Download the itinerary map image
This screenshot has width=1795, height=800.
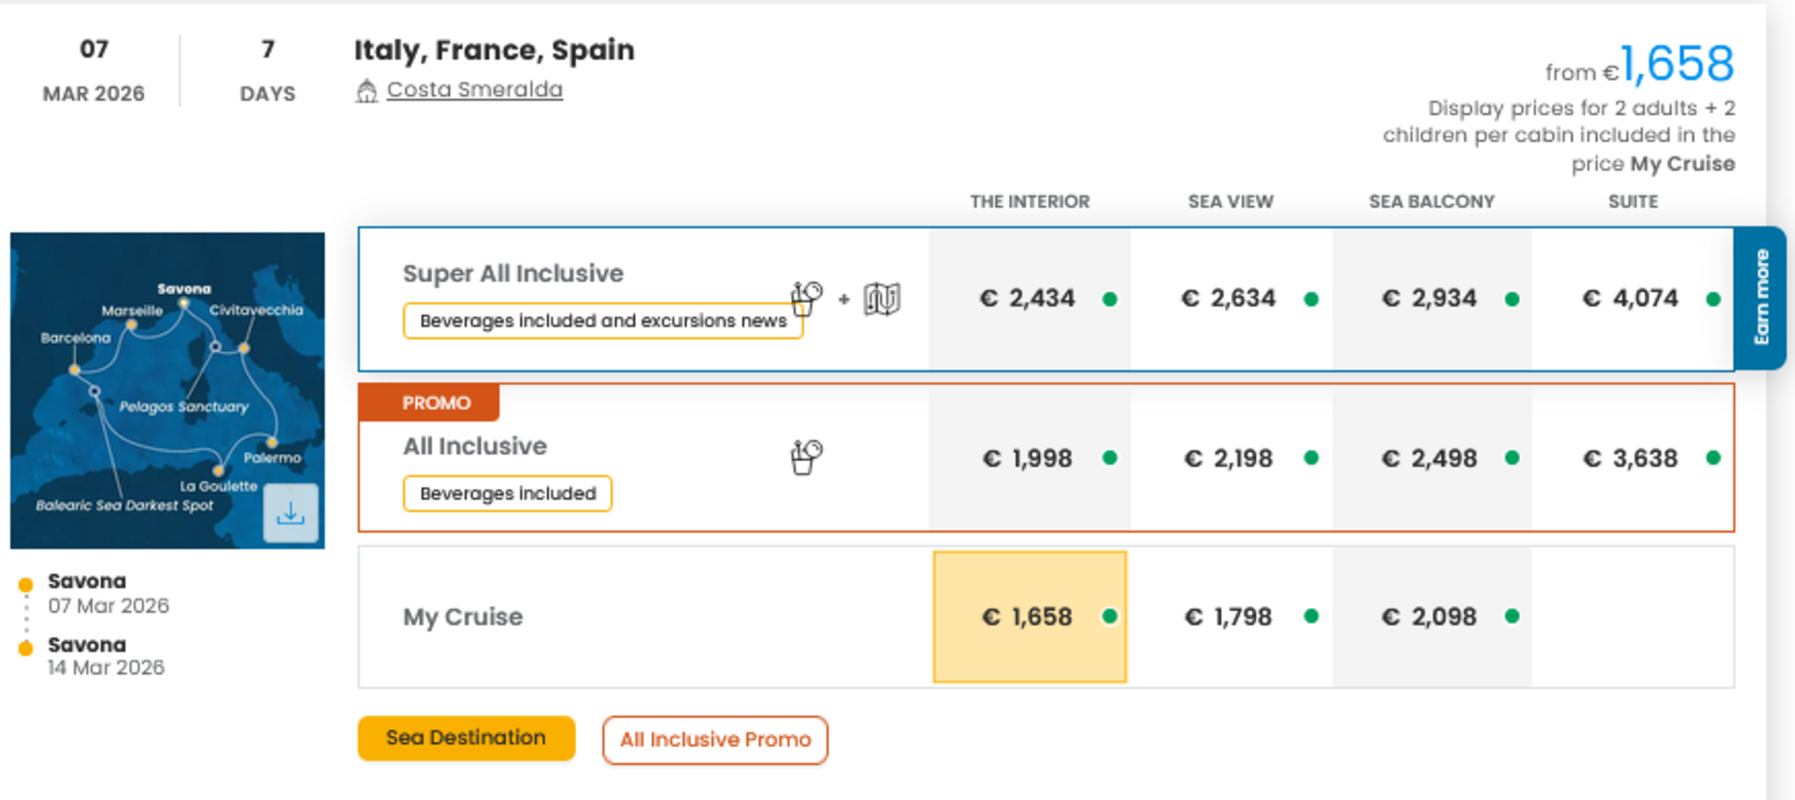(x=290, y=513)
